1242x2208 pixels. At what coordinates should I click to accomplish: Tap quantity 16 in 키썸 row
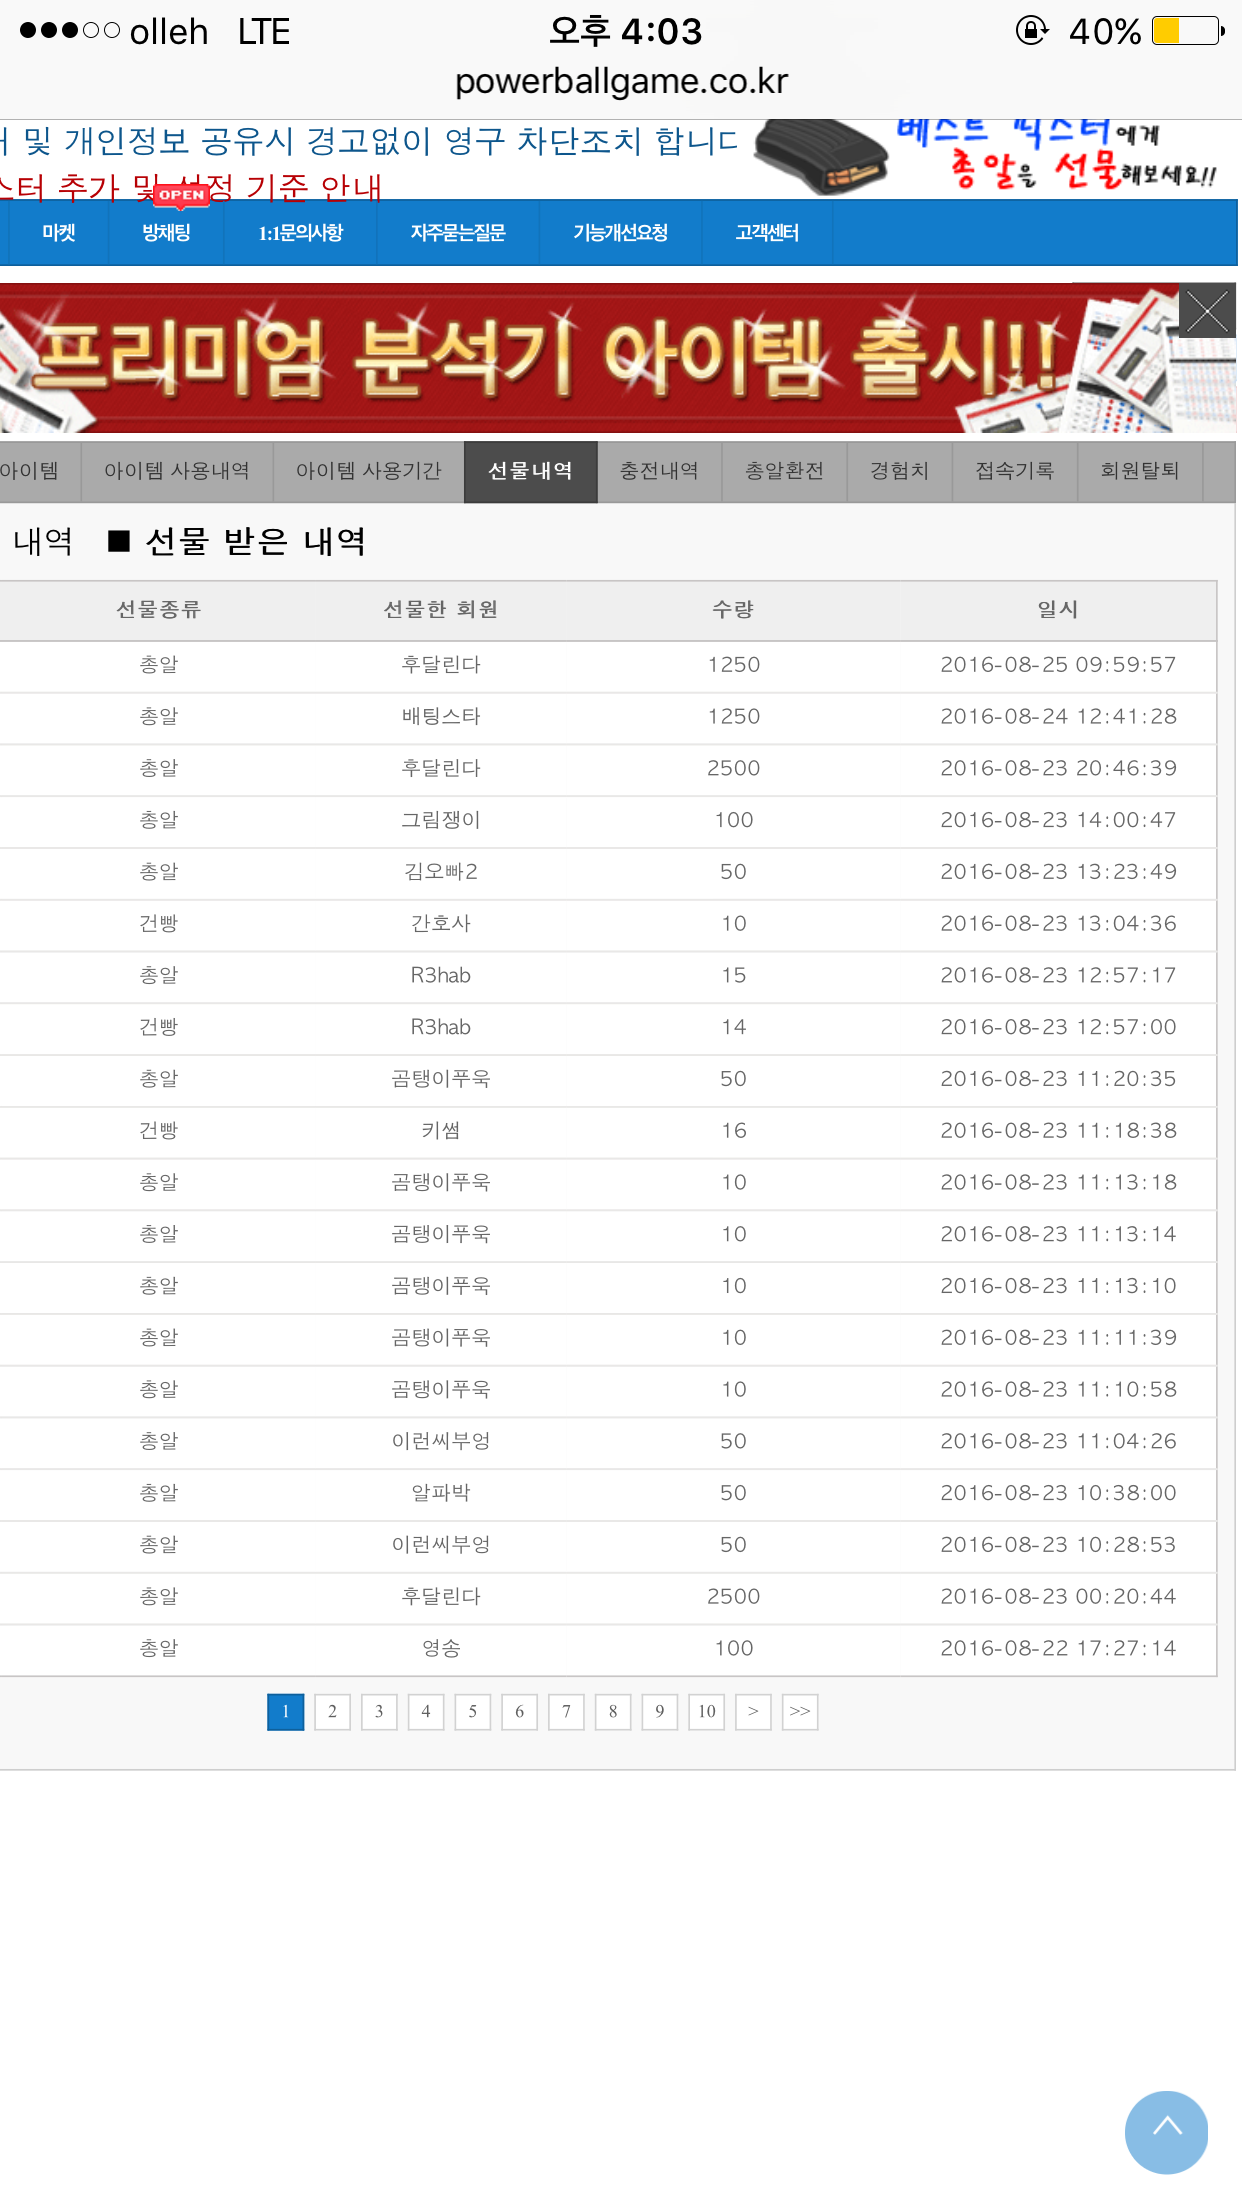coord(734,1131)
